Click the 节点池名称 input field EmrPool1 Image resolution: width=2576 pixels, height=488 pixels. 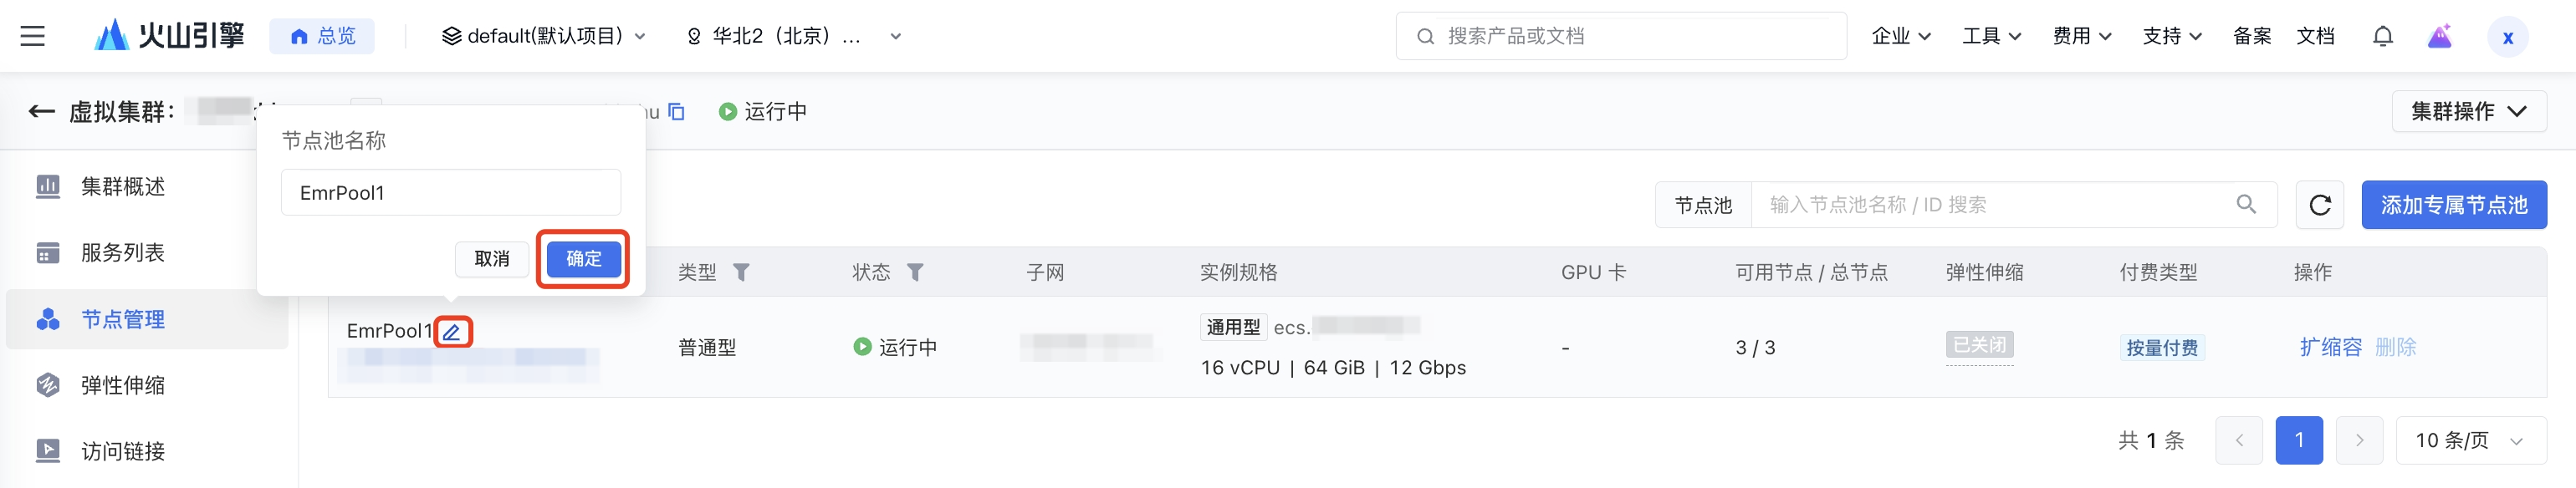(x=451, y=192)
